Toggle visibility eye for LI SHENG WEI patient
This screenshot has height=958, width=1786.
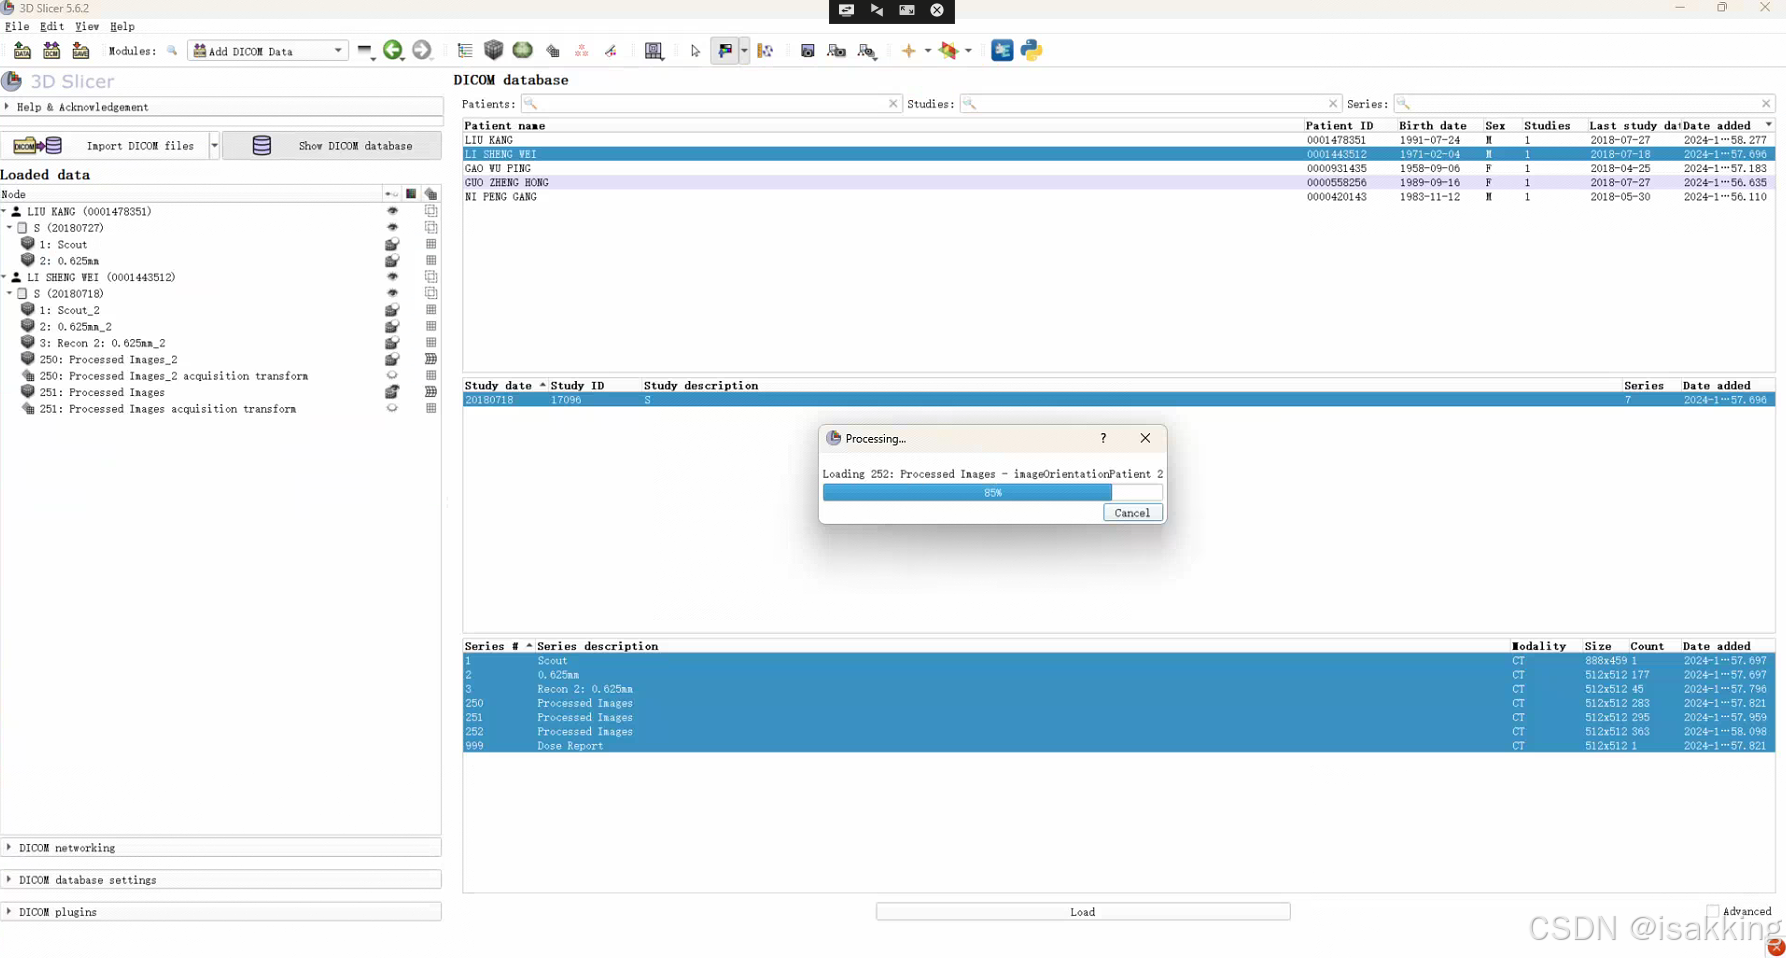(x=392, y=277)
